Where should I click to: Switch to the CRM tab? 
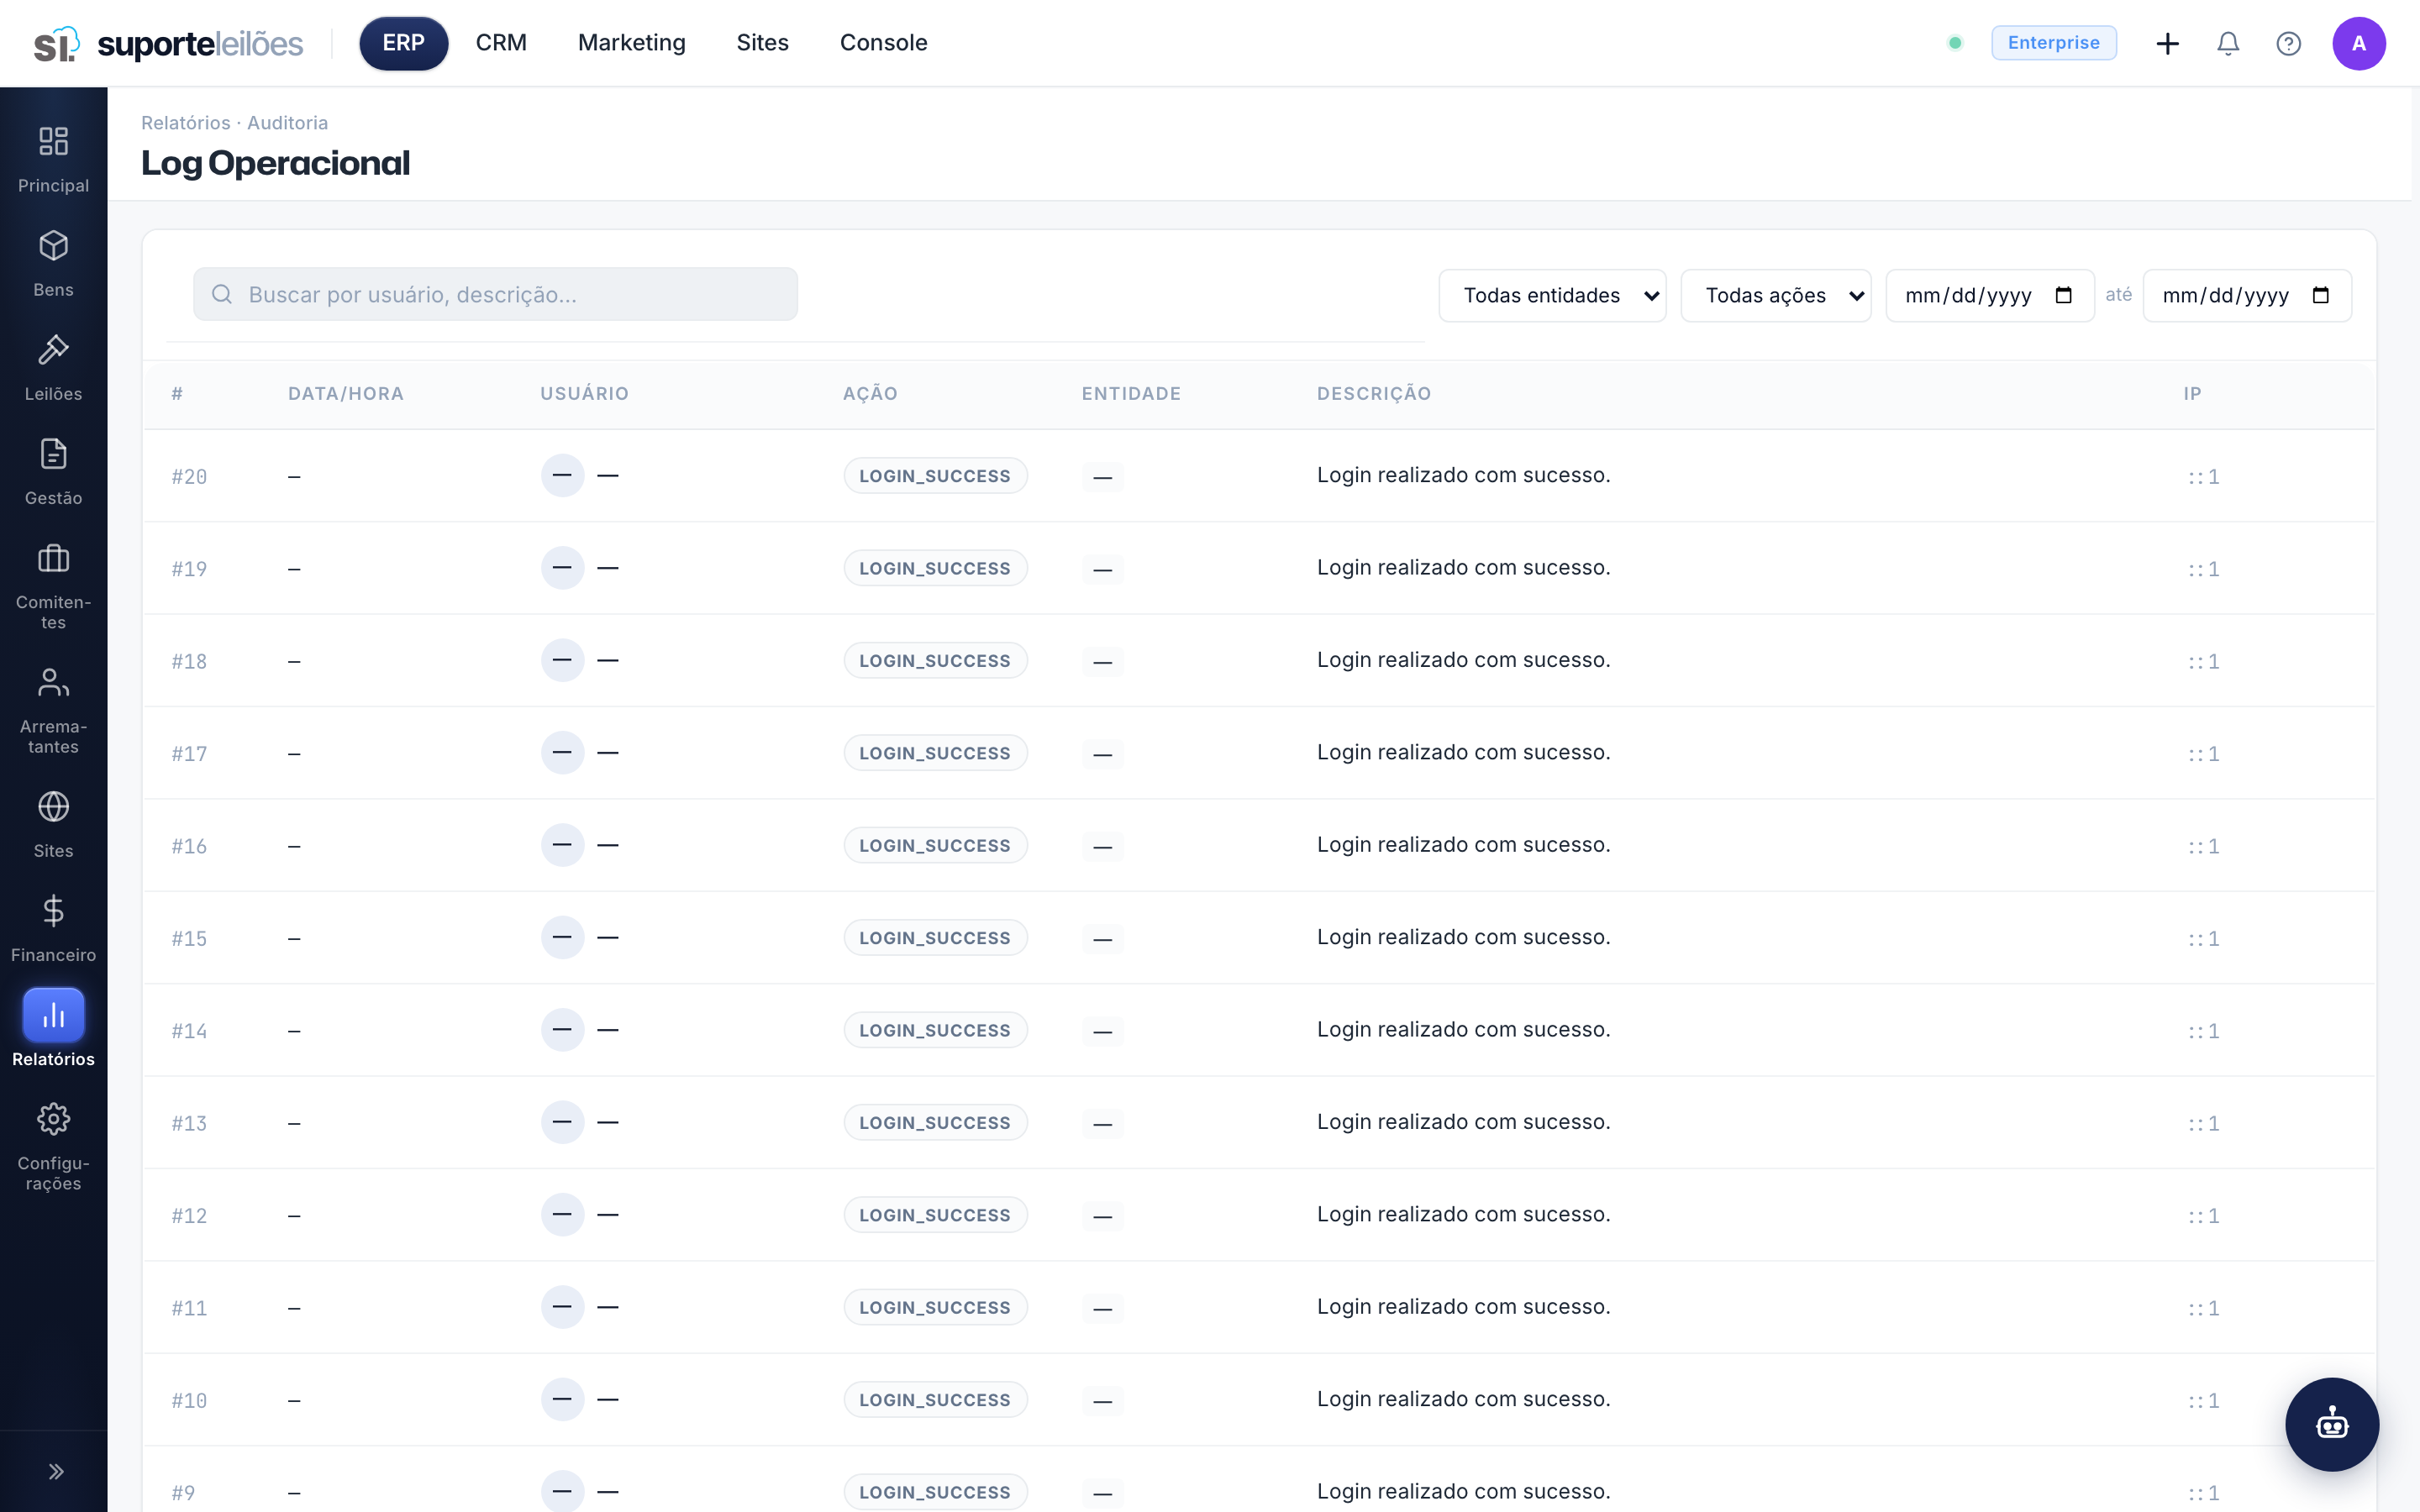pos(501,43)
